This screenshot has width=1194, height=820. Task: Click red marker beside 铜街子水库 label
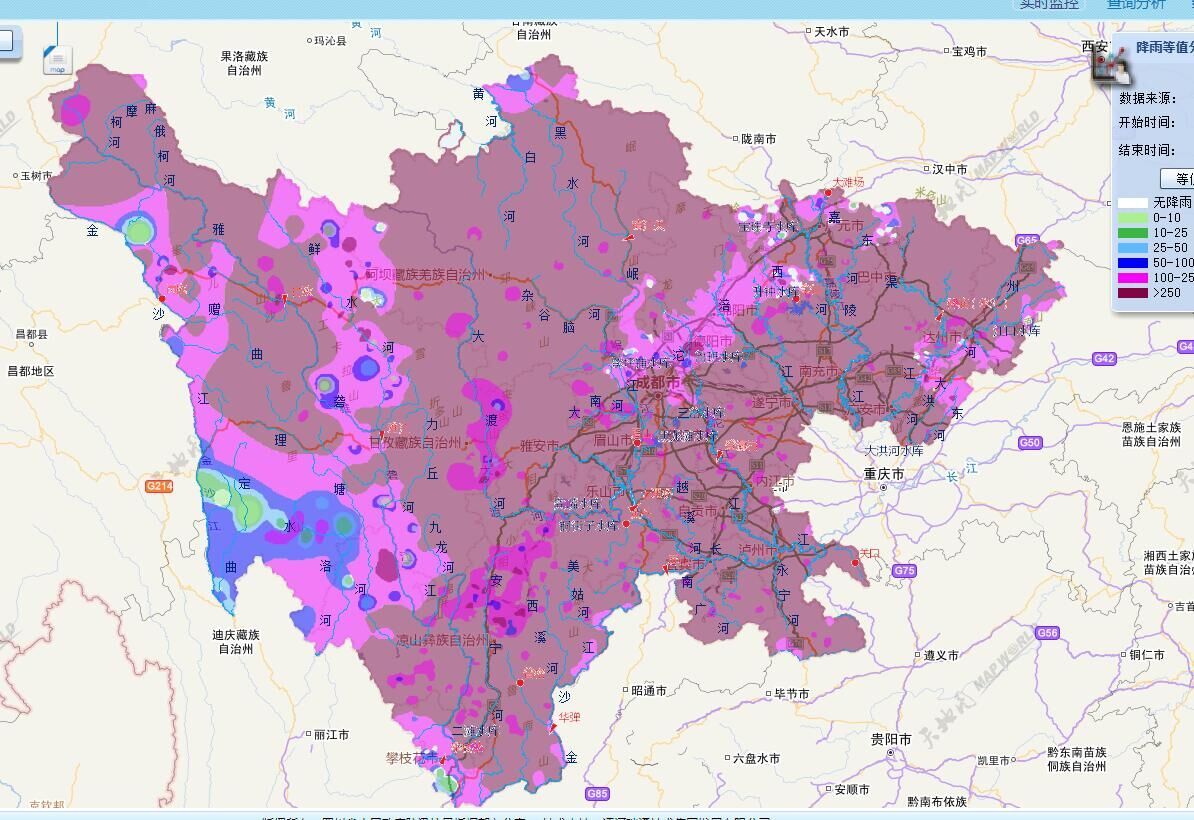[626, 524]
